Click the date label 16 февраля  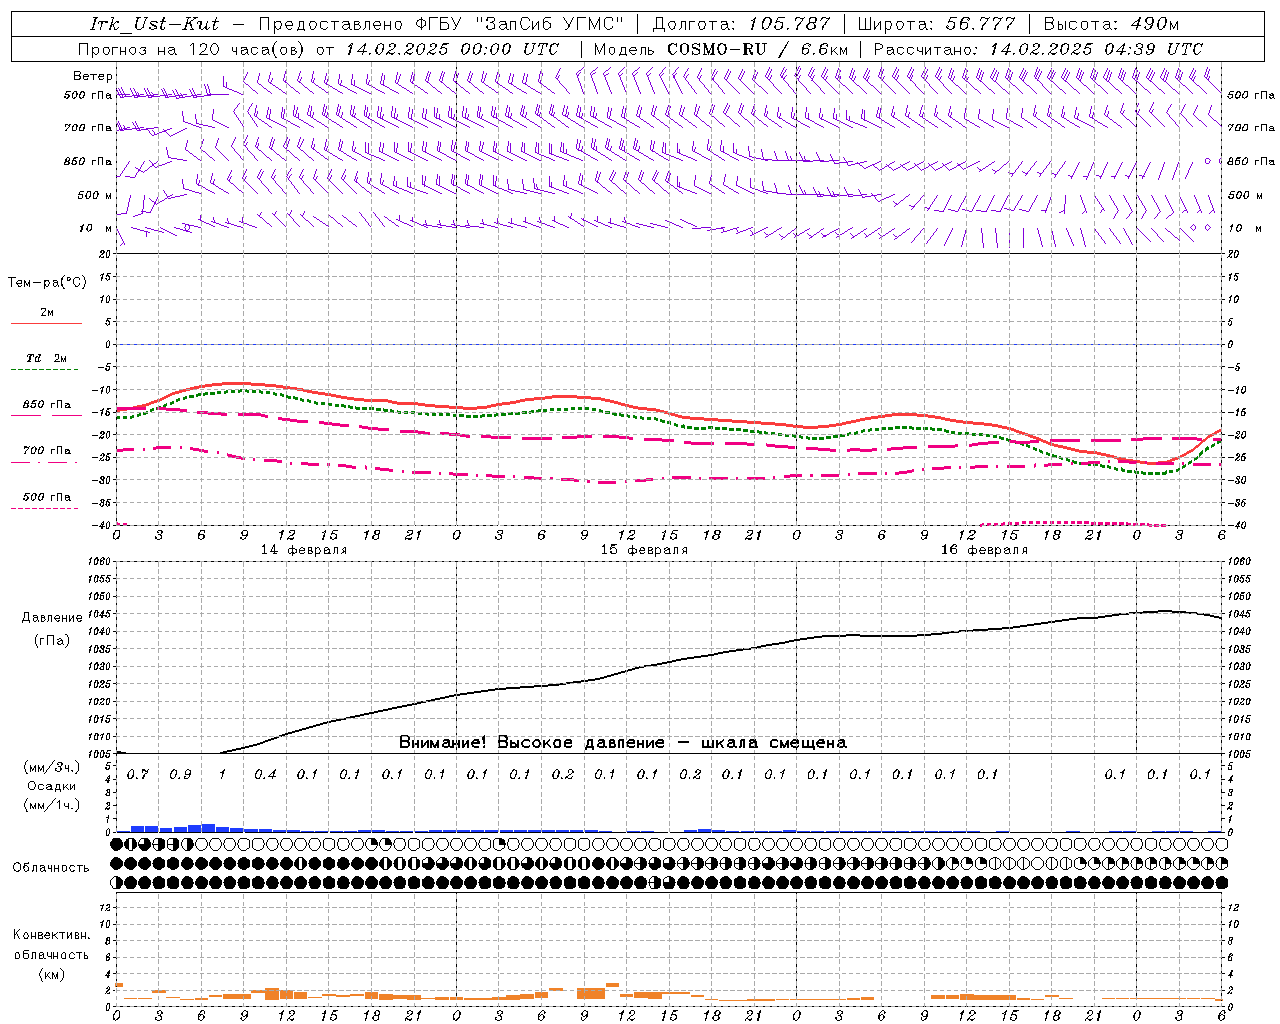click(x=984, y=550)
